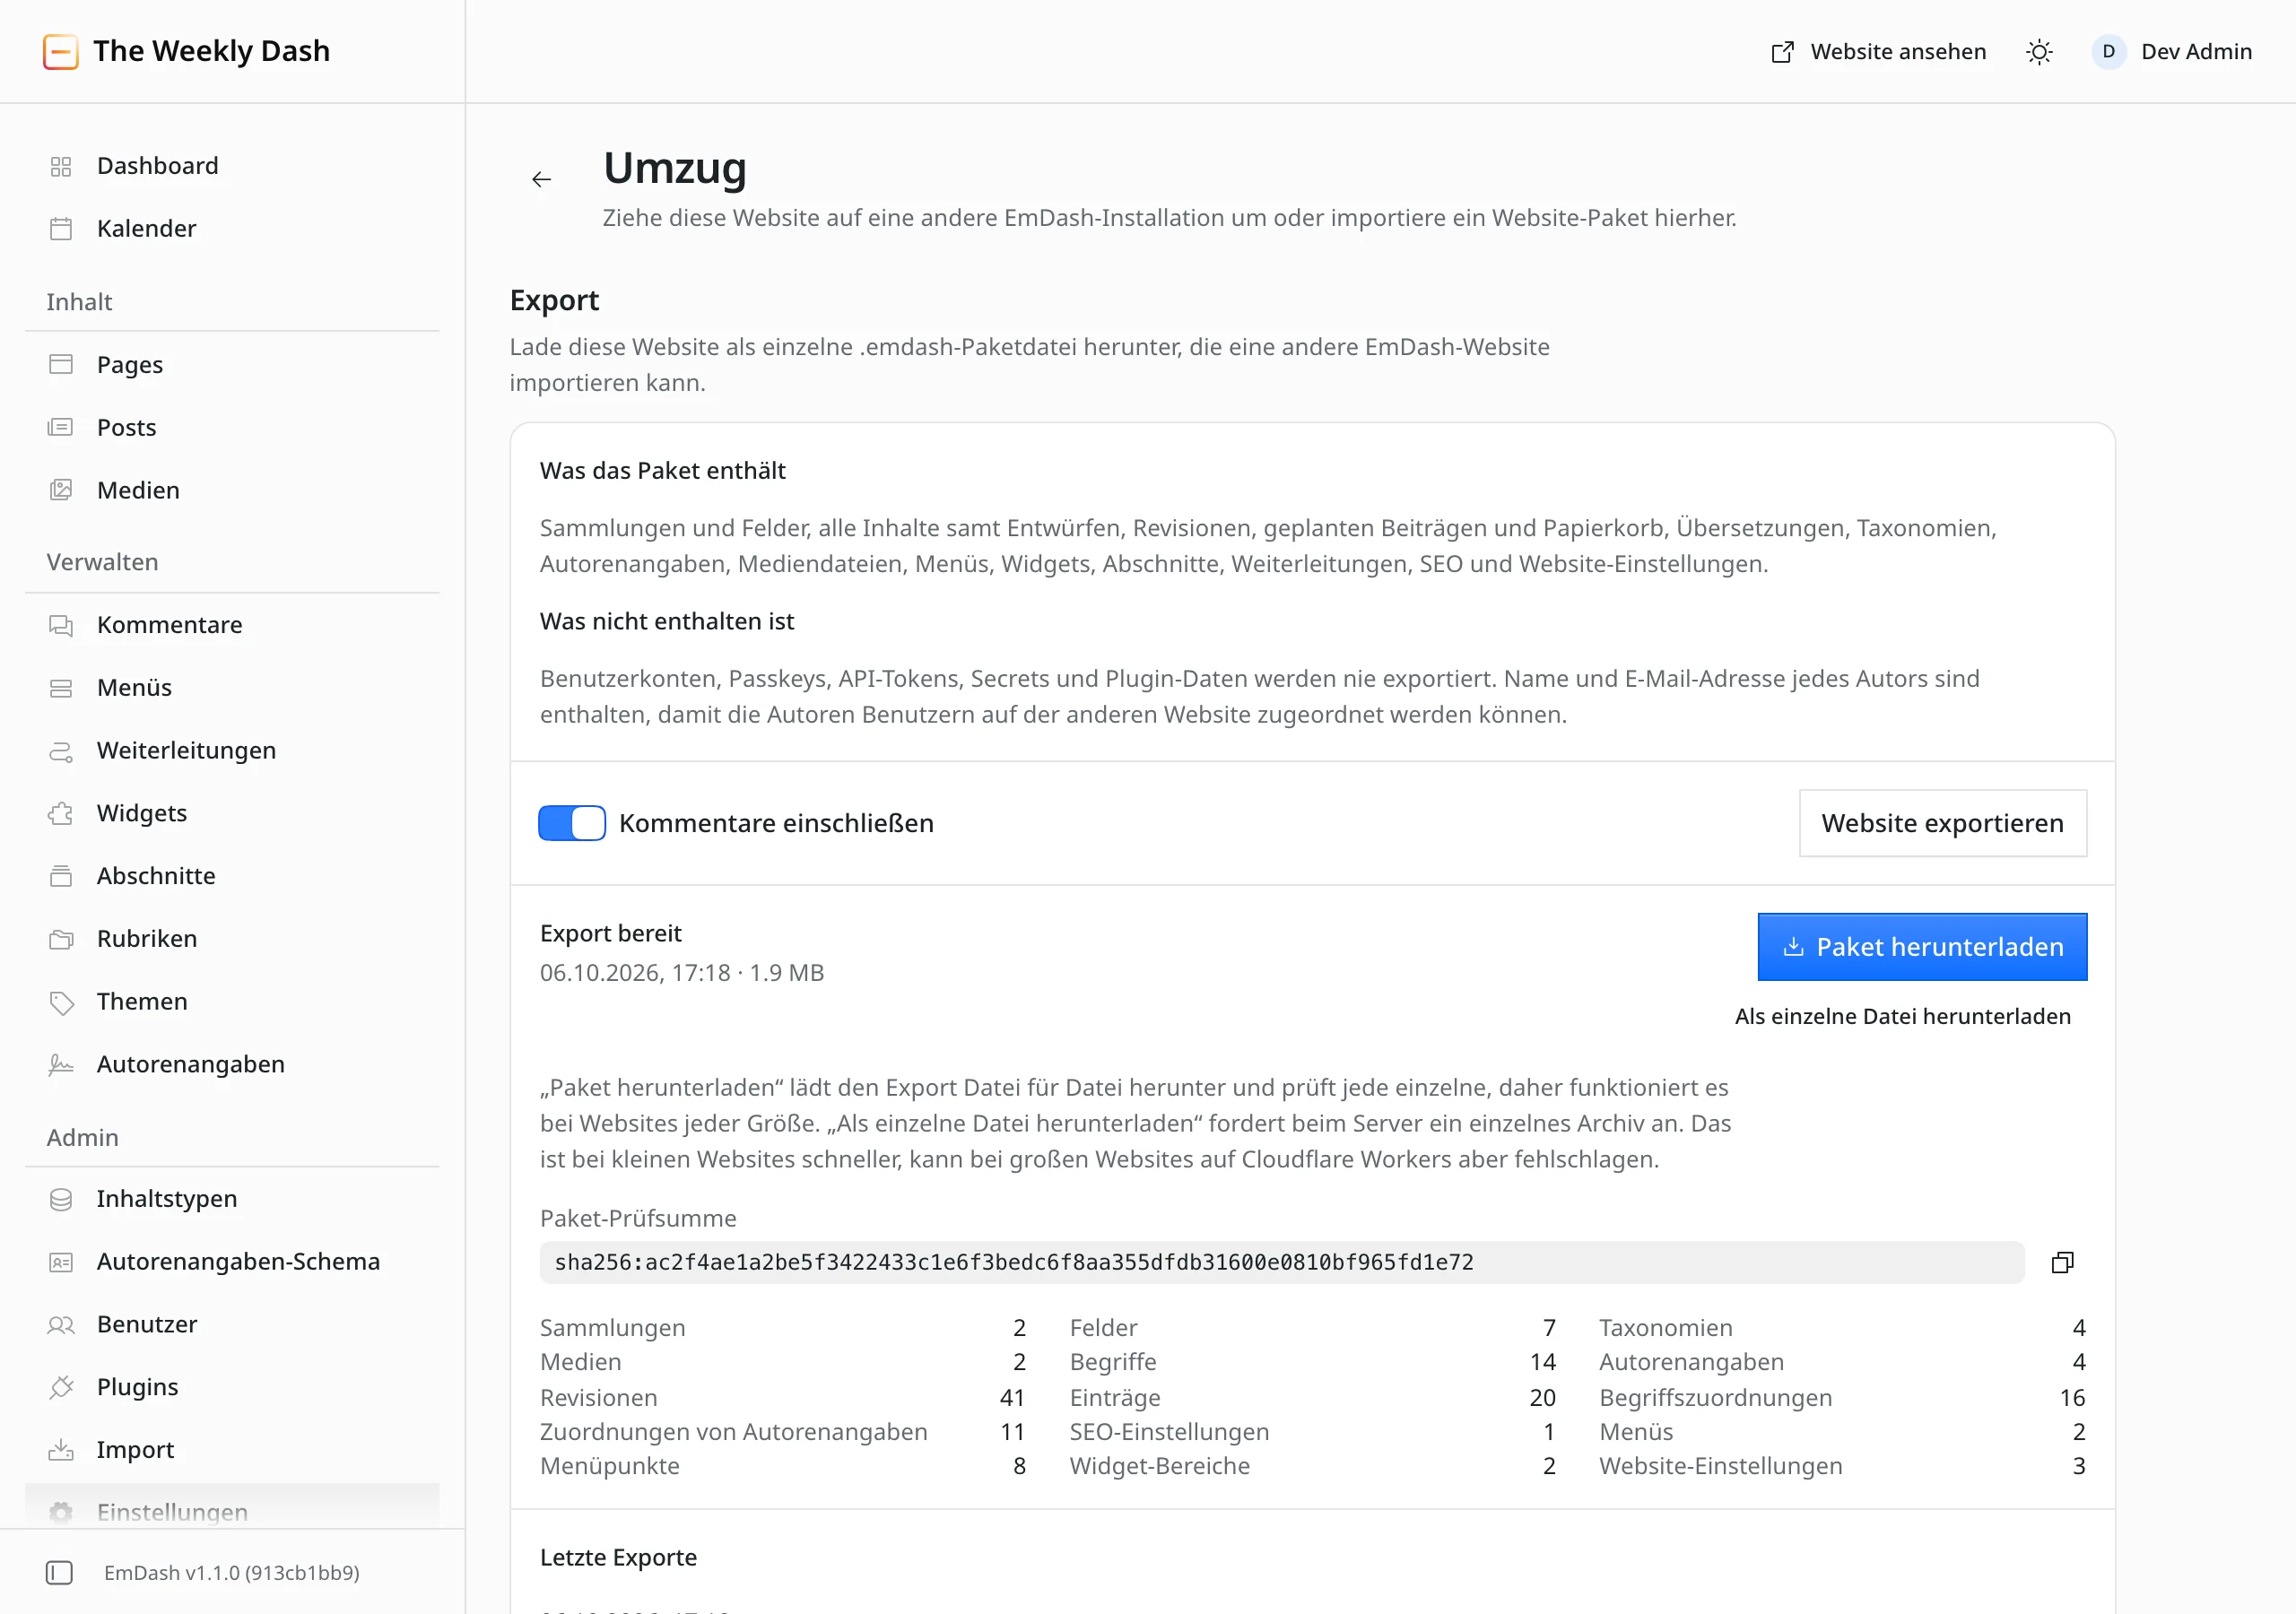
Task: Copy the package checksum with the copy icon
Action: pos(2062,1262)
